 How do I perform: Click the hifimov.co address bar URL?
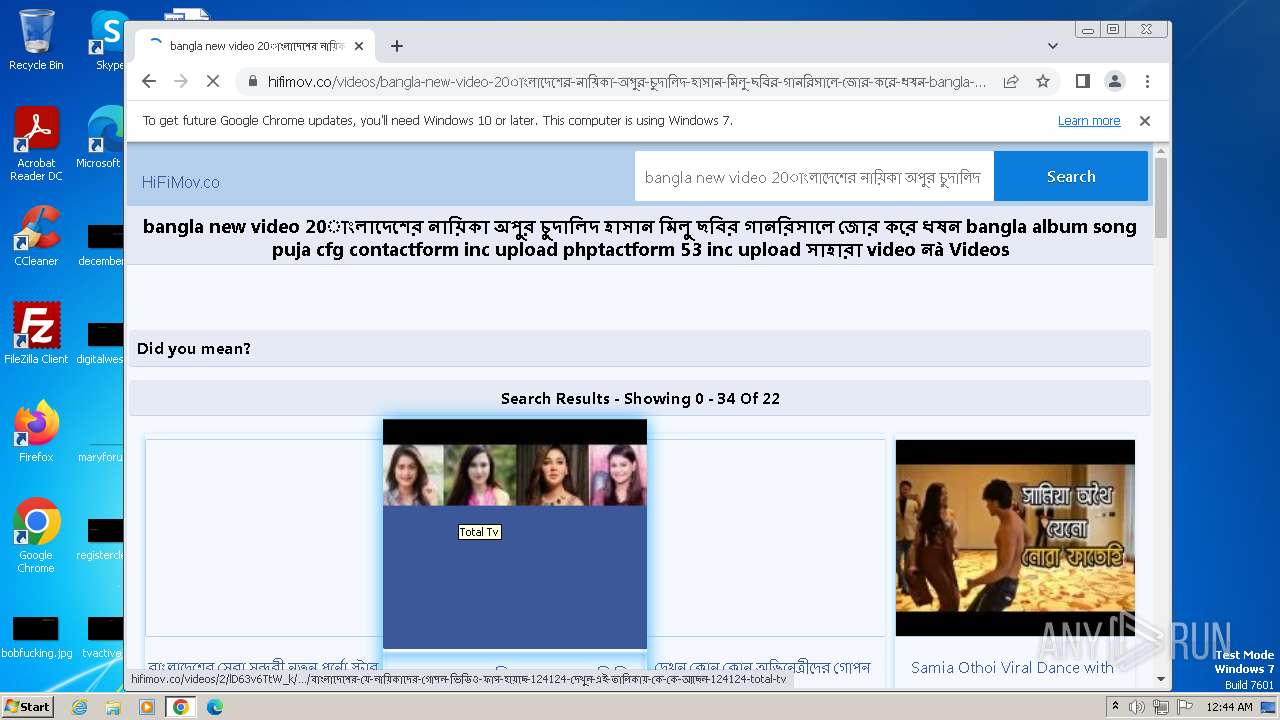coord(626,81)
